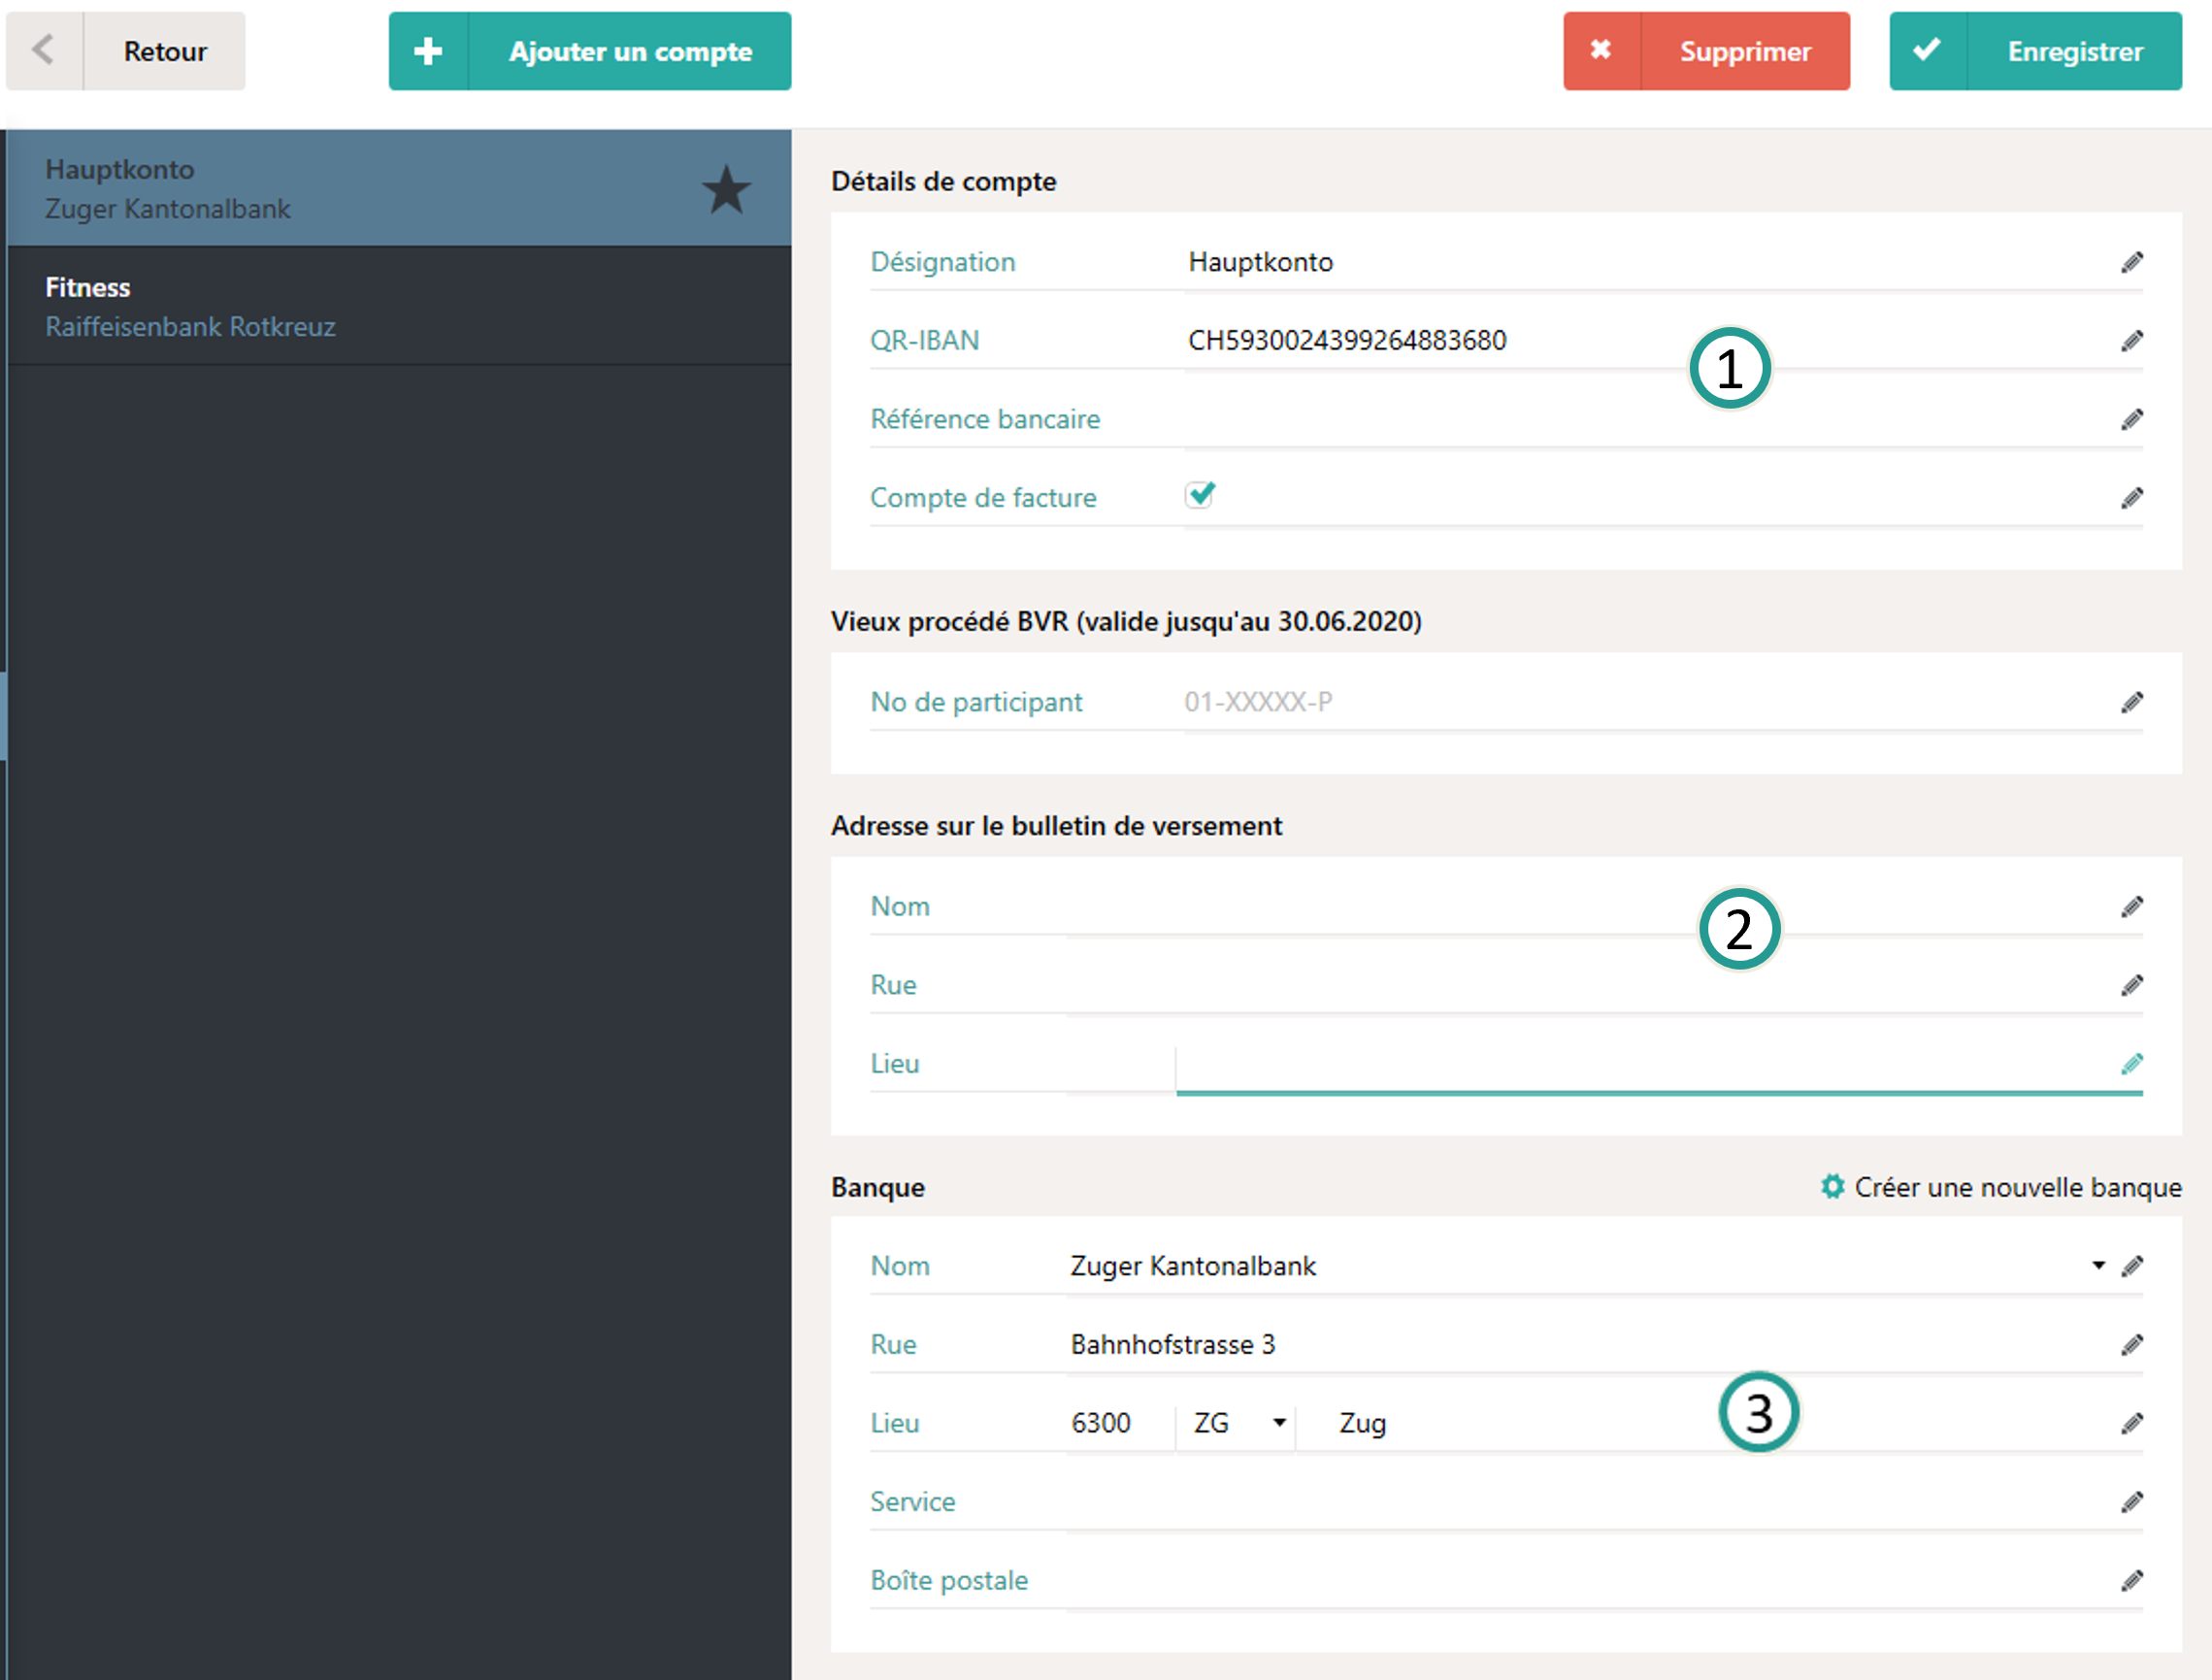Click Ajouter un compte button
The image size is (2212, 1680).
(x=590, y=51)
